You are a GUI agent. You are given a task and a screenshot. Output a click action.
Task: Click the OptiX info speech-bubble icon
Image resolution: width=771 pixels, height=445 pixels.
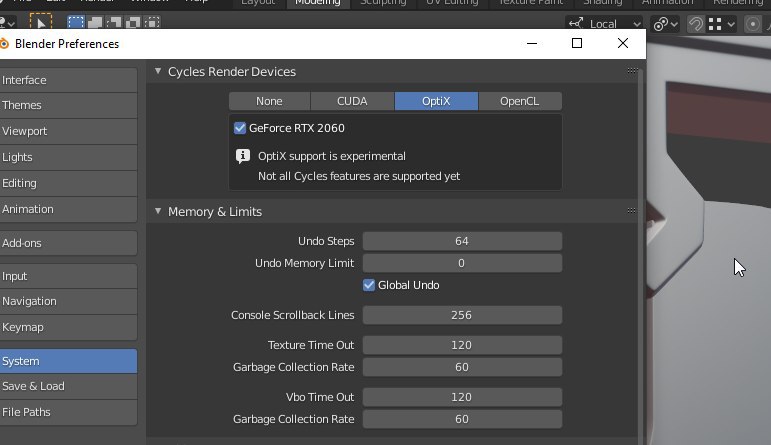(x=242, y=156)
